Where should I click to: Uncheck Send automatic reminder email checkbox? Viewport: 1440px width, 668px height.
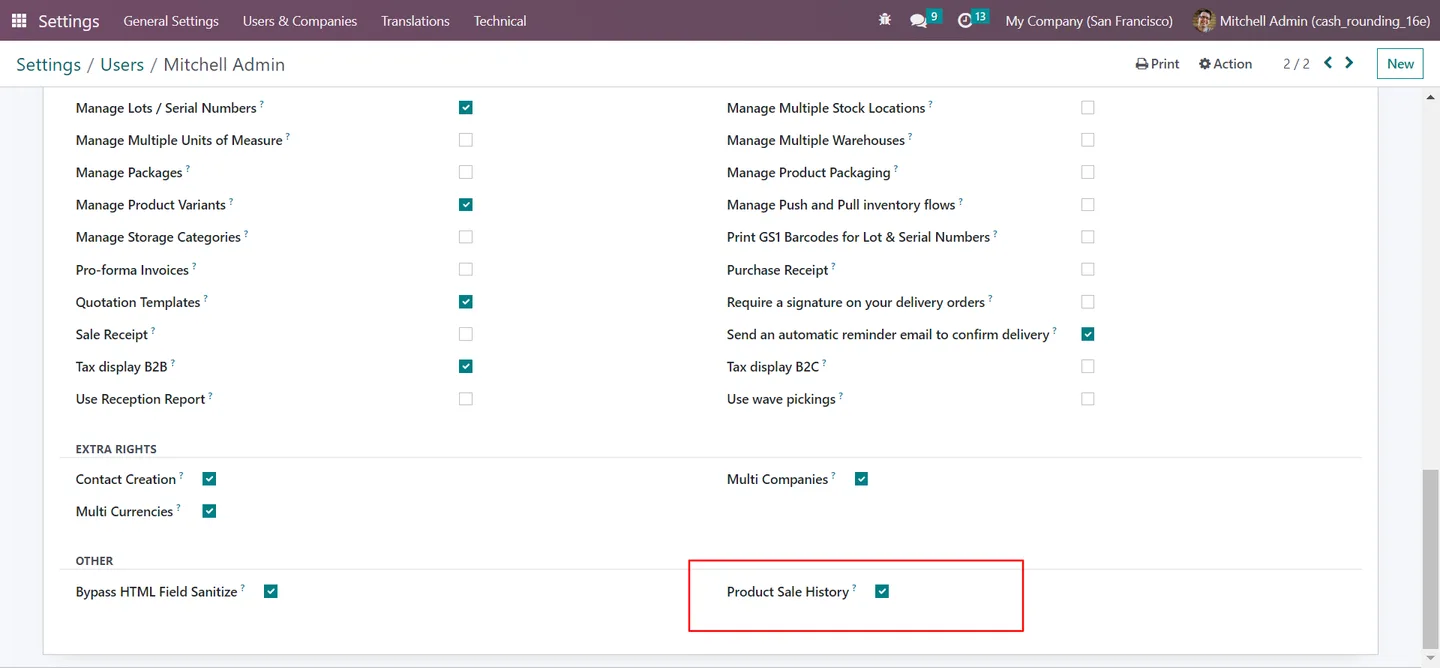[1088, 334]
